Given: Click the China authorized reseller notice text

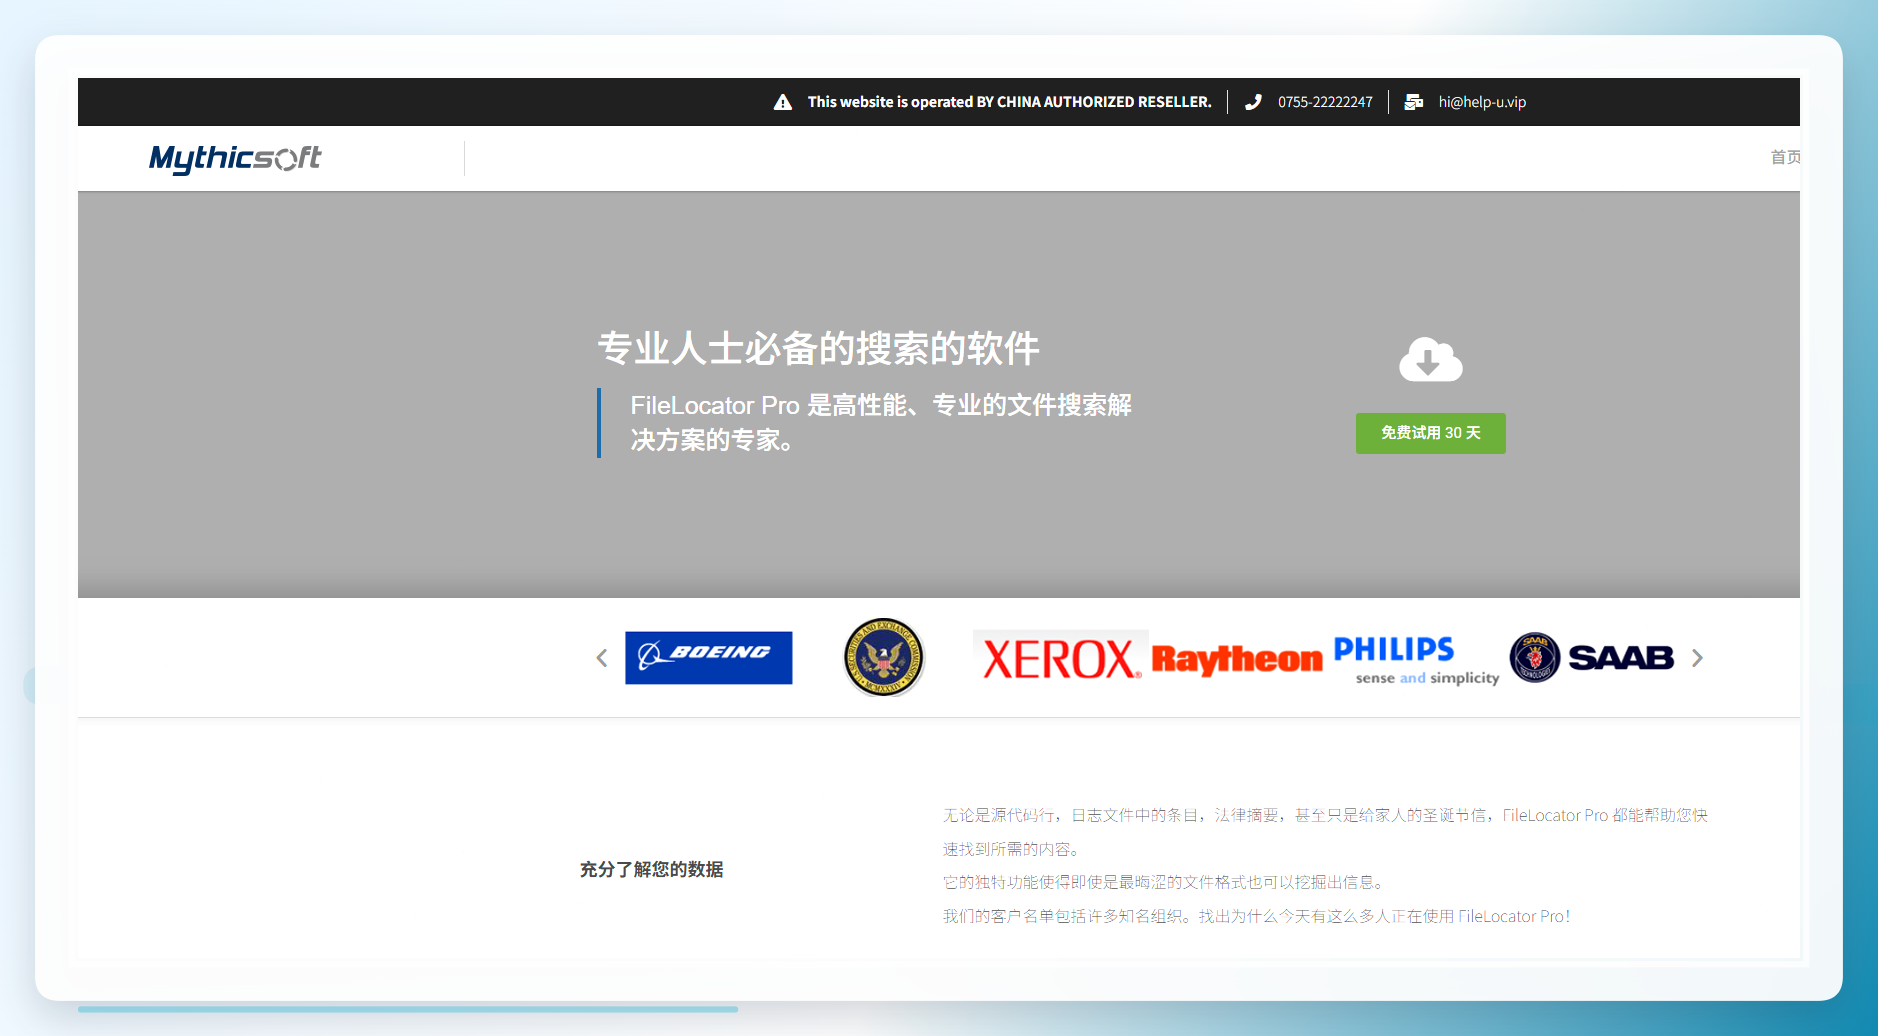Looking at the screenshot, I should point(1009,102).
